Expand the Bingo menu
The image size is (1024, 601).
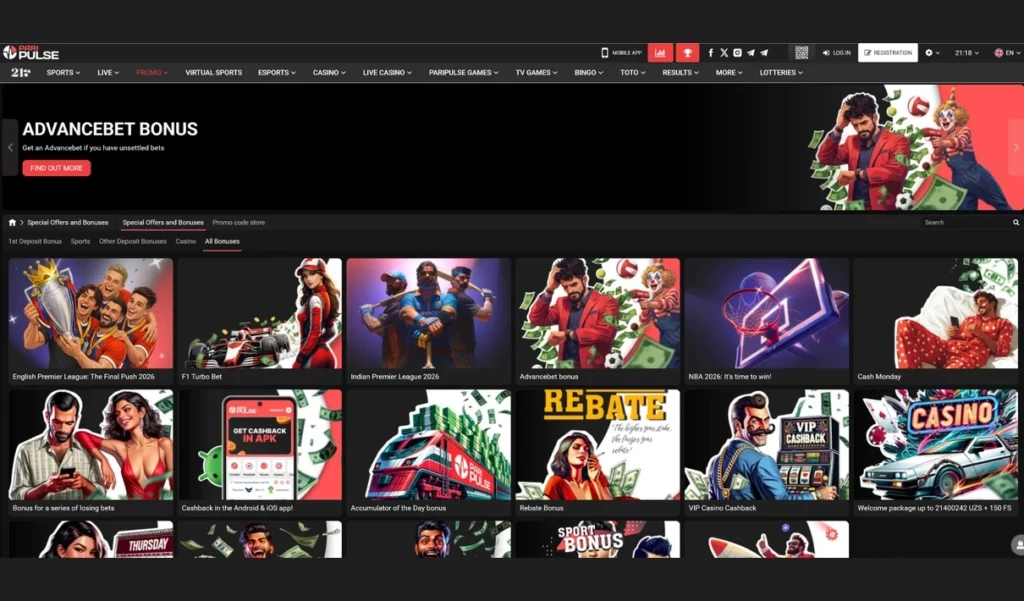(x=589, y=73)
